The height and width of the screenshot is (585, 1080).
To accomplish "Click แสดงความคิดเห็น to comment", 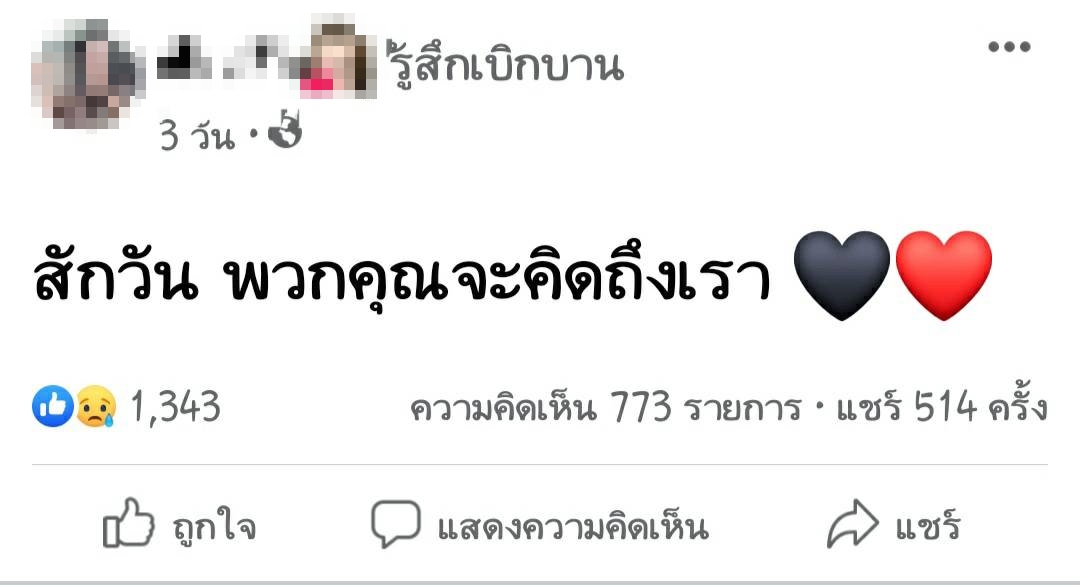I will pos(573,527).
